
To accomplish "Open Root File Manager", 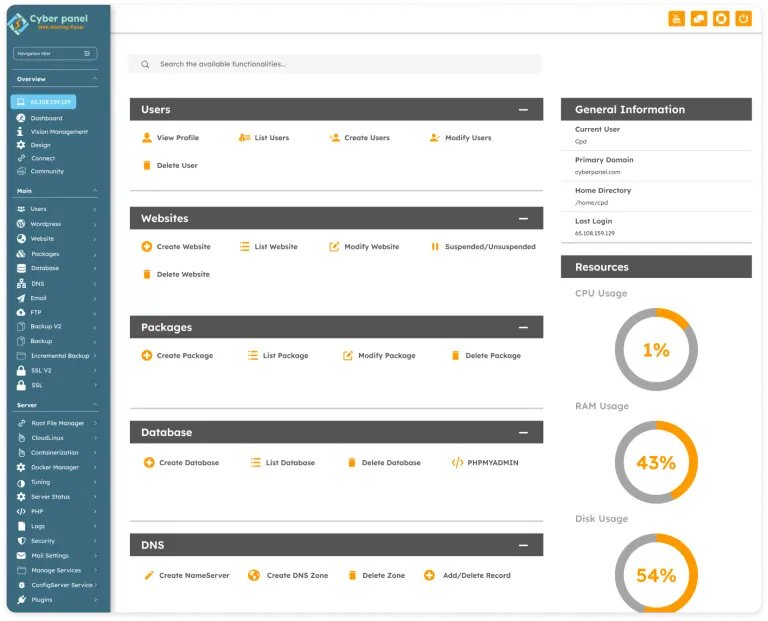I will tap(56, 423).
